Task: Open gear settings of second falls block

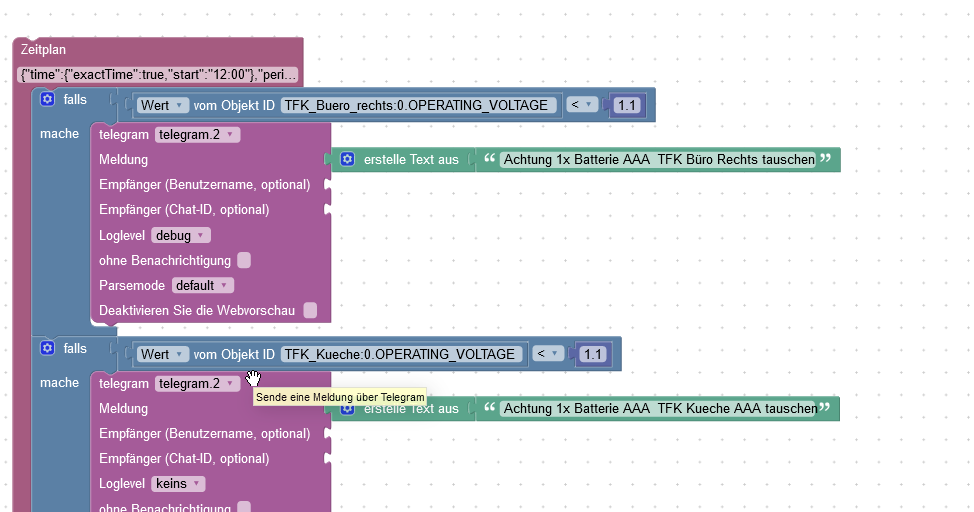Action: pos(47,348)
